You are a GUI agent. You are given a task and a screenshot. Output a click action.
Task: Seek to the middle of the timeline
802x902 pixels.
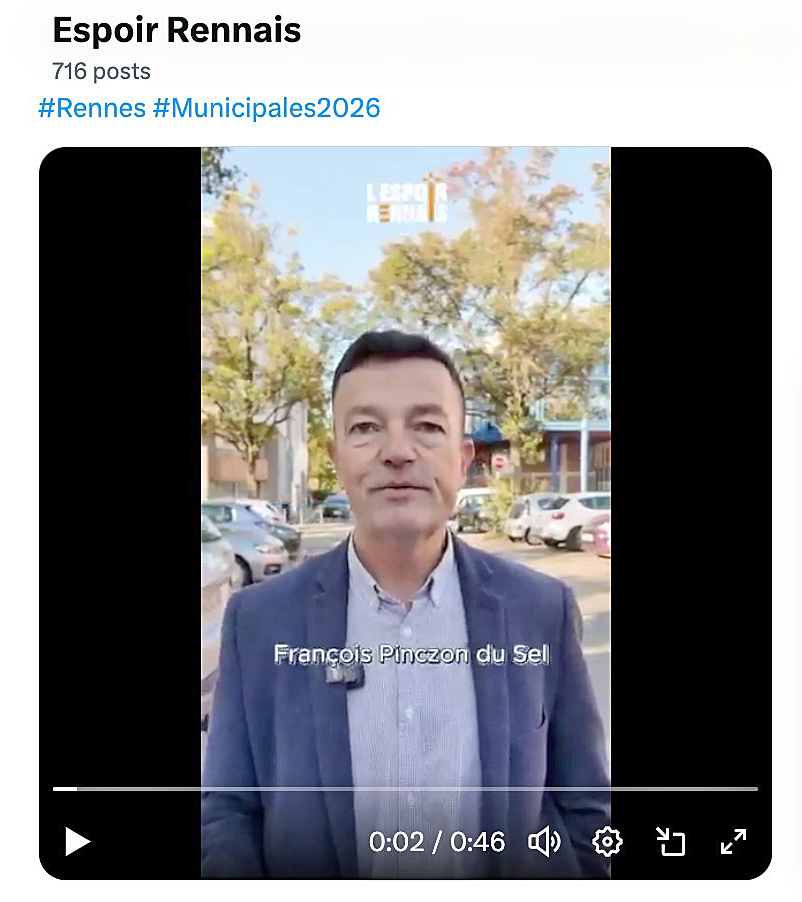click(405, 789)
